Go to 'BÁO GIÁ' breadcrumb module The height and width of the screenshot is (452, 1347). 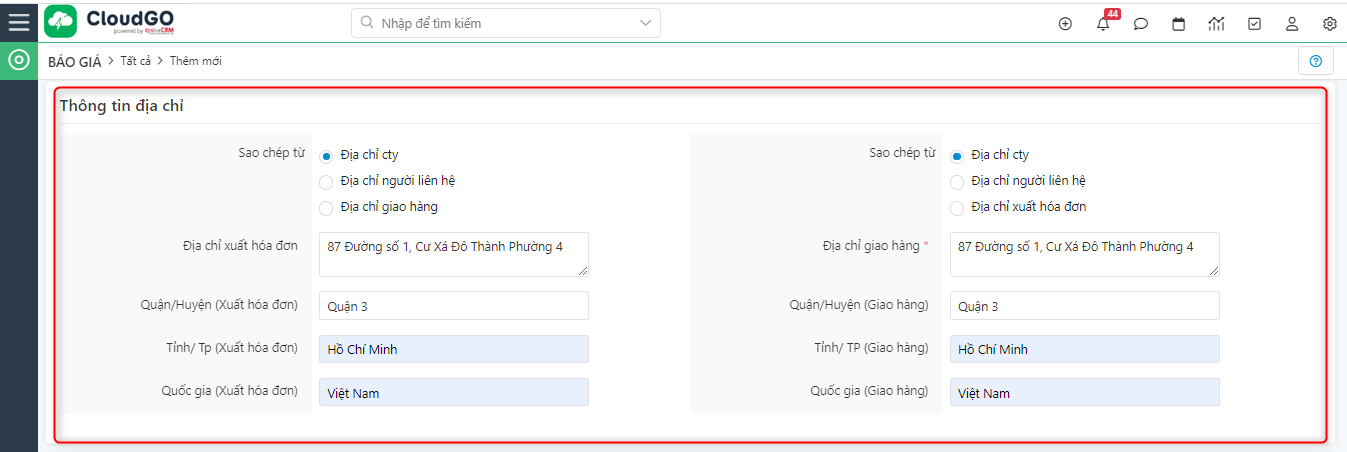point(75,62)
